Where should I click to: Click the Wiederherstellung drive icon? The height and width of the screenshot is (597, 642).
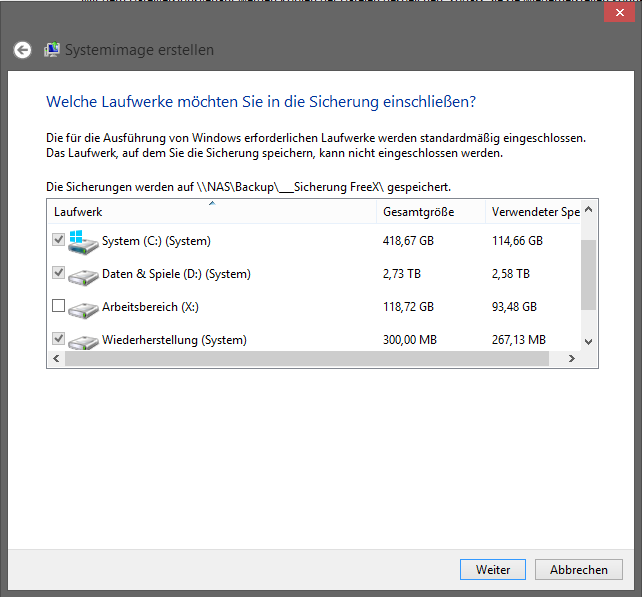pyautogui.click(x=83, y=342)
